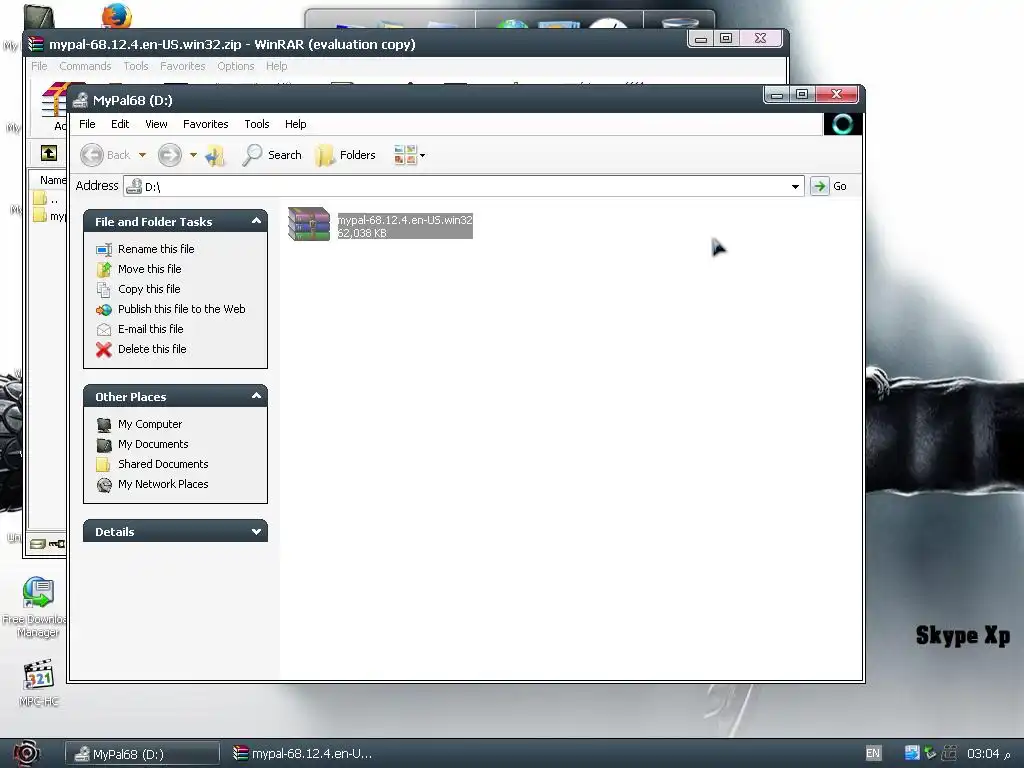The height and width of the screenshot is (768, 1024).
Task: Go up one folder level icon
Action: pos(215,155)
